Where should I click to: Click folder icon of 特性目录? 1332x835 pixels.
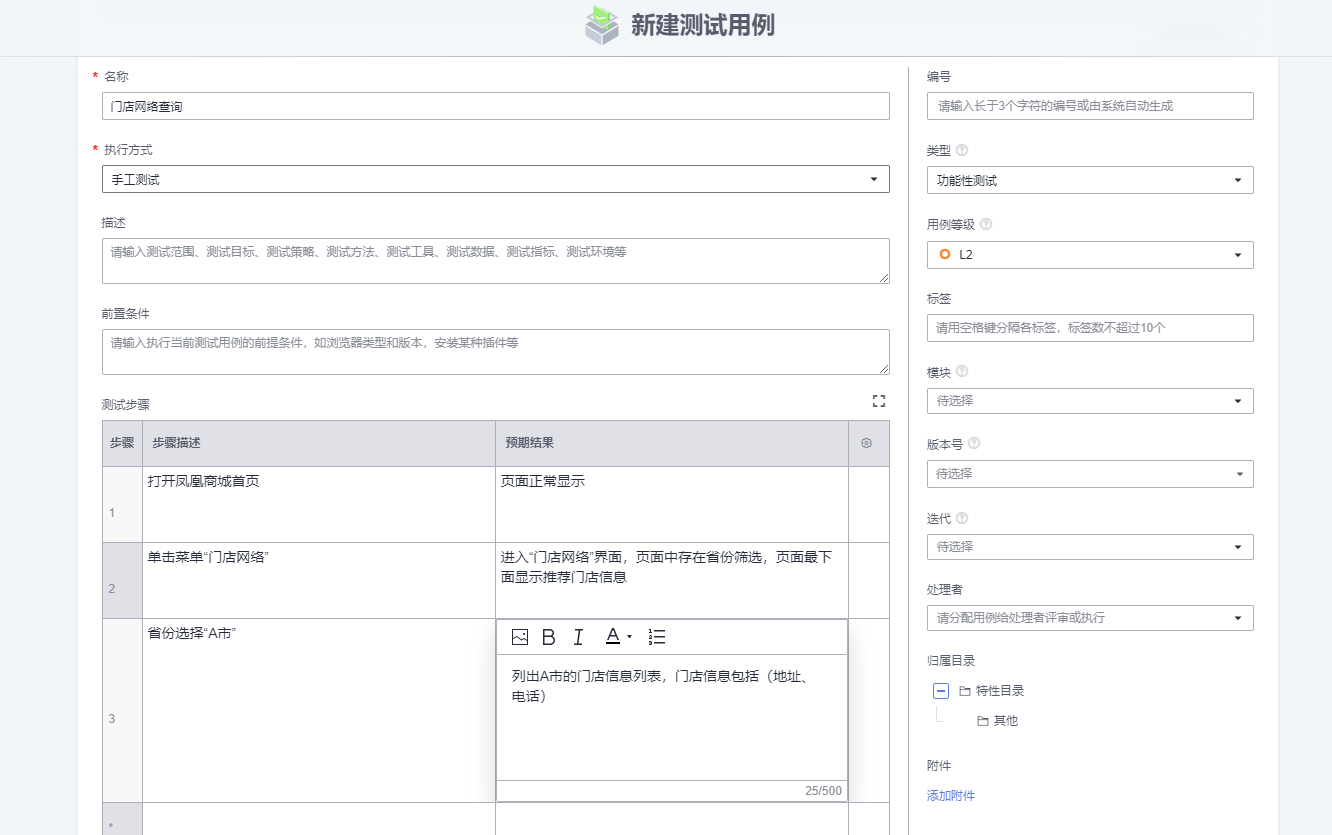pos(965,691)
